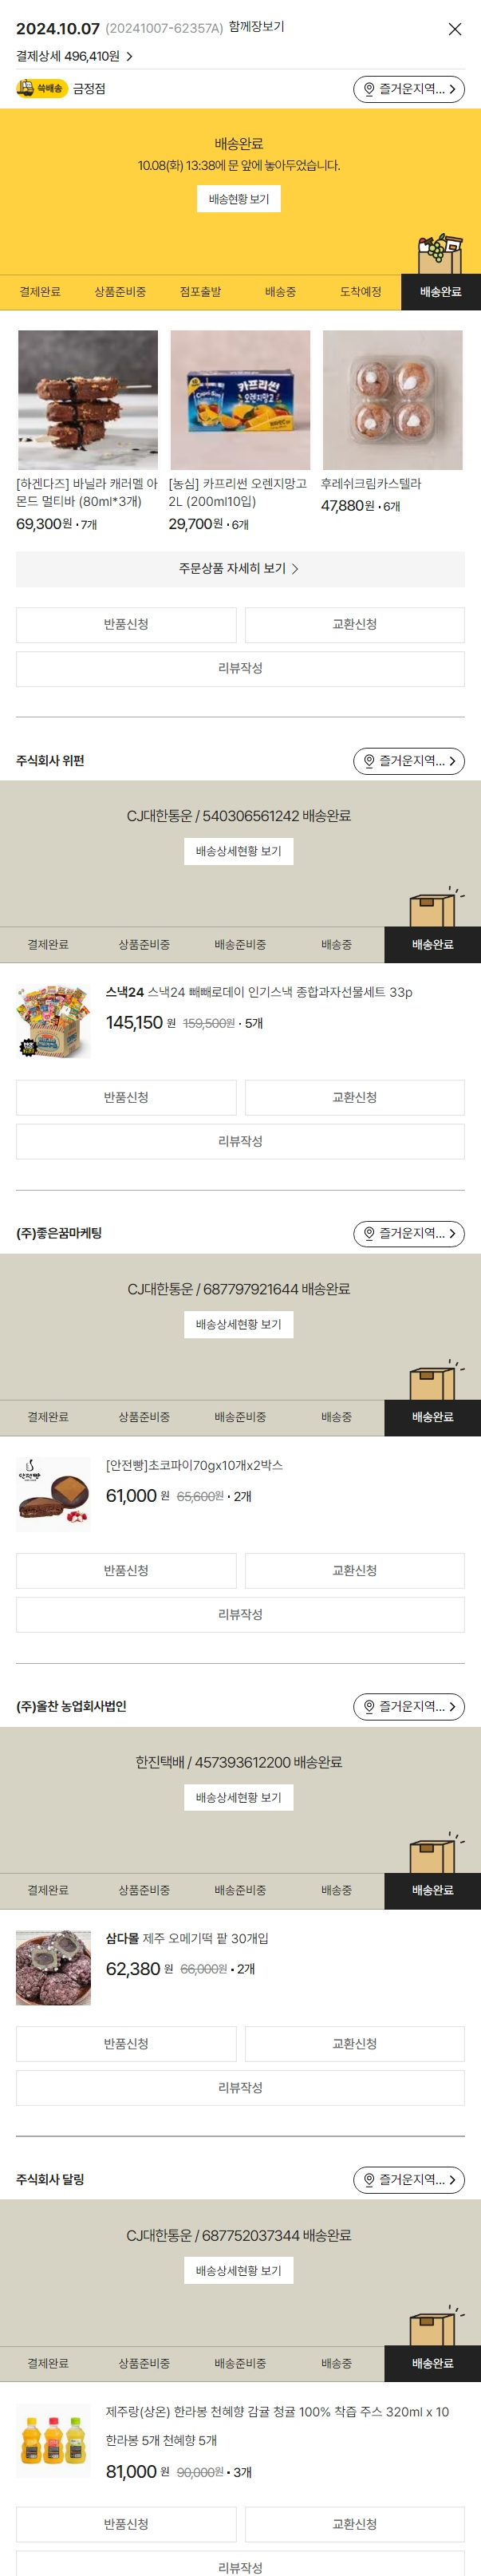This screenshot has width=481, height=2576.
Task: Open 즐거운지역 pill for (주)좋은꿈마케팅
Action: tap(408, 1234)
